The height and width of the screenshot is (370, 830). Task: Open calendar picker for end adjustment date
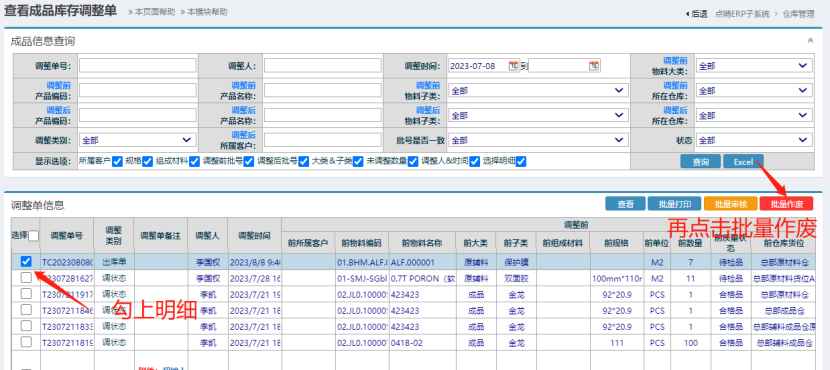[594, 66]
